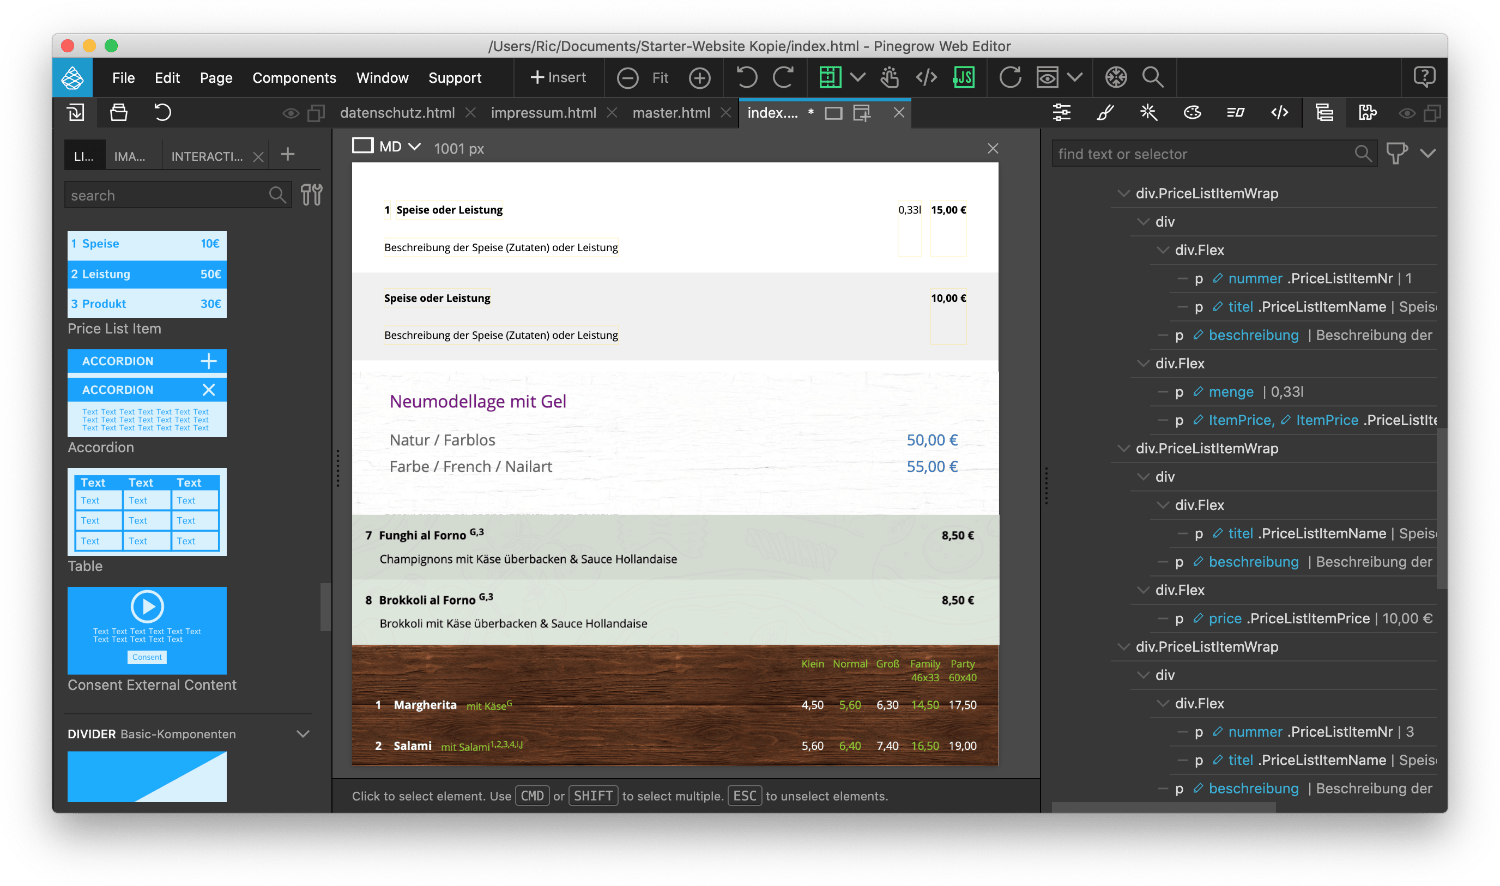Toggle the device frame icon on index tab
Viewport: 1500px width, 886px height.
pyautogui.click(x=833, y=113)
